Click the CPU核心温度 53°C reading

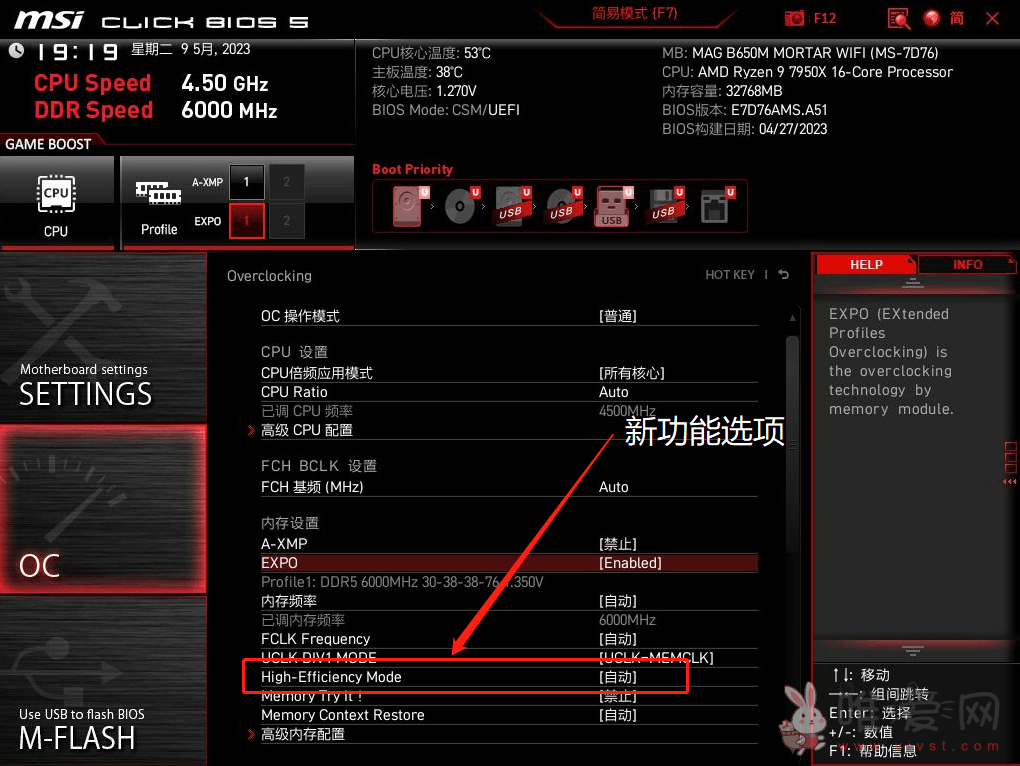click(x=431, y=53)
